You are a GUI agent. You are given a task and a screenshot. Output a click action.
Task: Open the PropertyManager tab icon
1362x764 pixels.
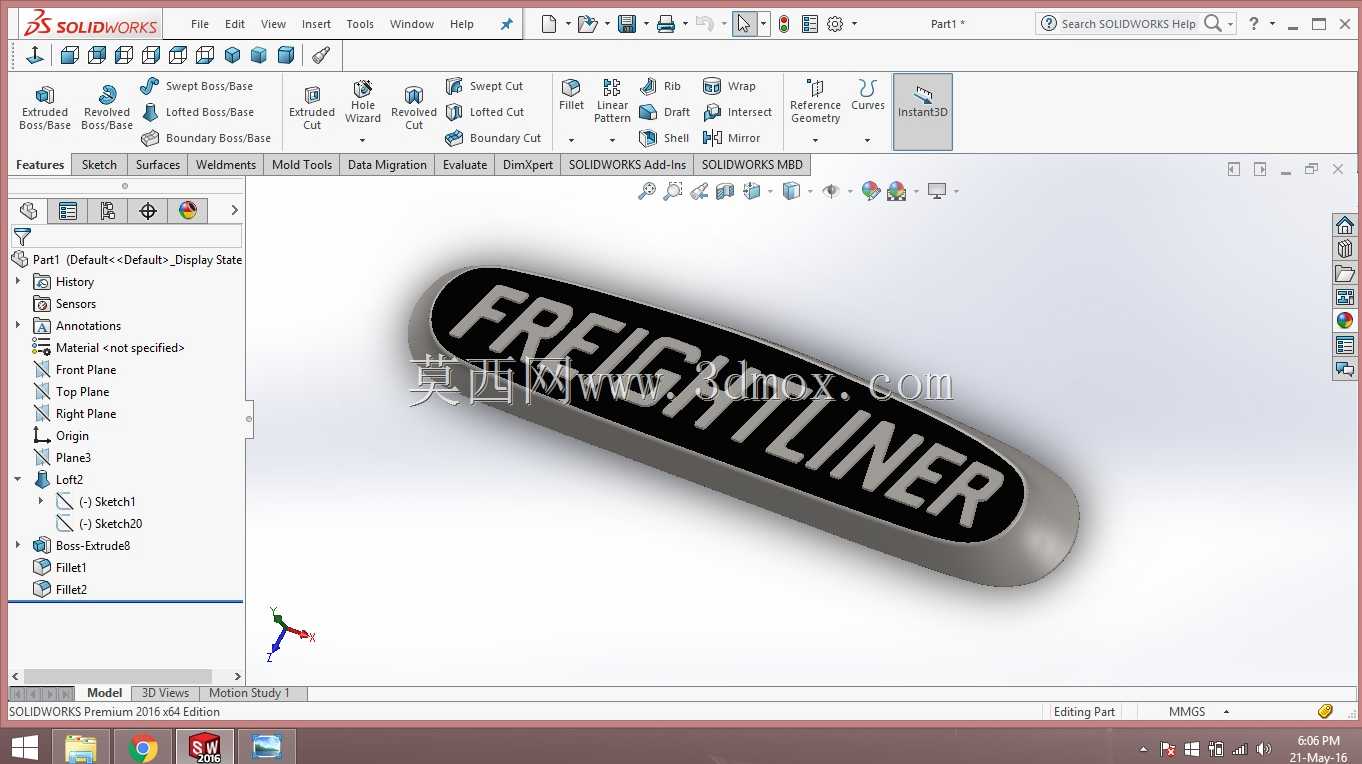(67, 210)
